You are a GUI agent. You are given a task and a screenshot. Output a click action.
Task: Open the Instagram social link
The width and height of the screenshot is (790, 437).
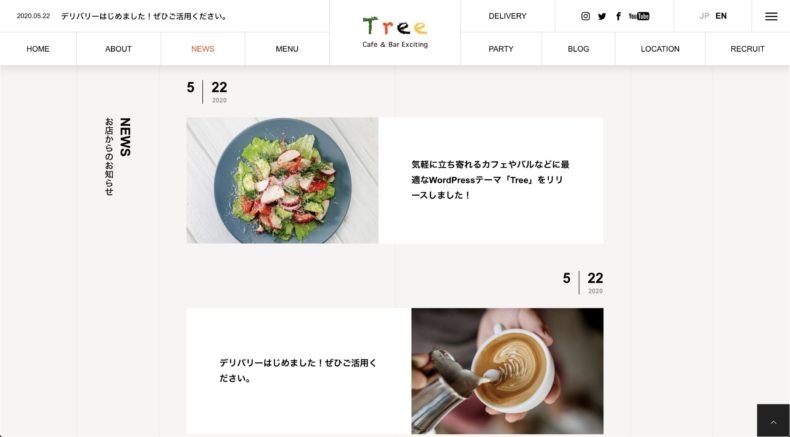[x=585, y=16]
